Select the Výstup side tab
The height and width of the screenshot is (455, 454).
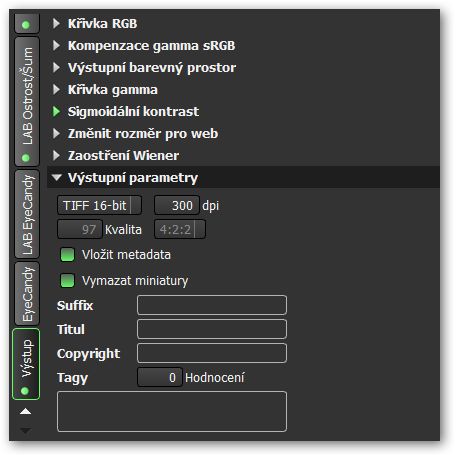pos(26,364)
